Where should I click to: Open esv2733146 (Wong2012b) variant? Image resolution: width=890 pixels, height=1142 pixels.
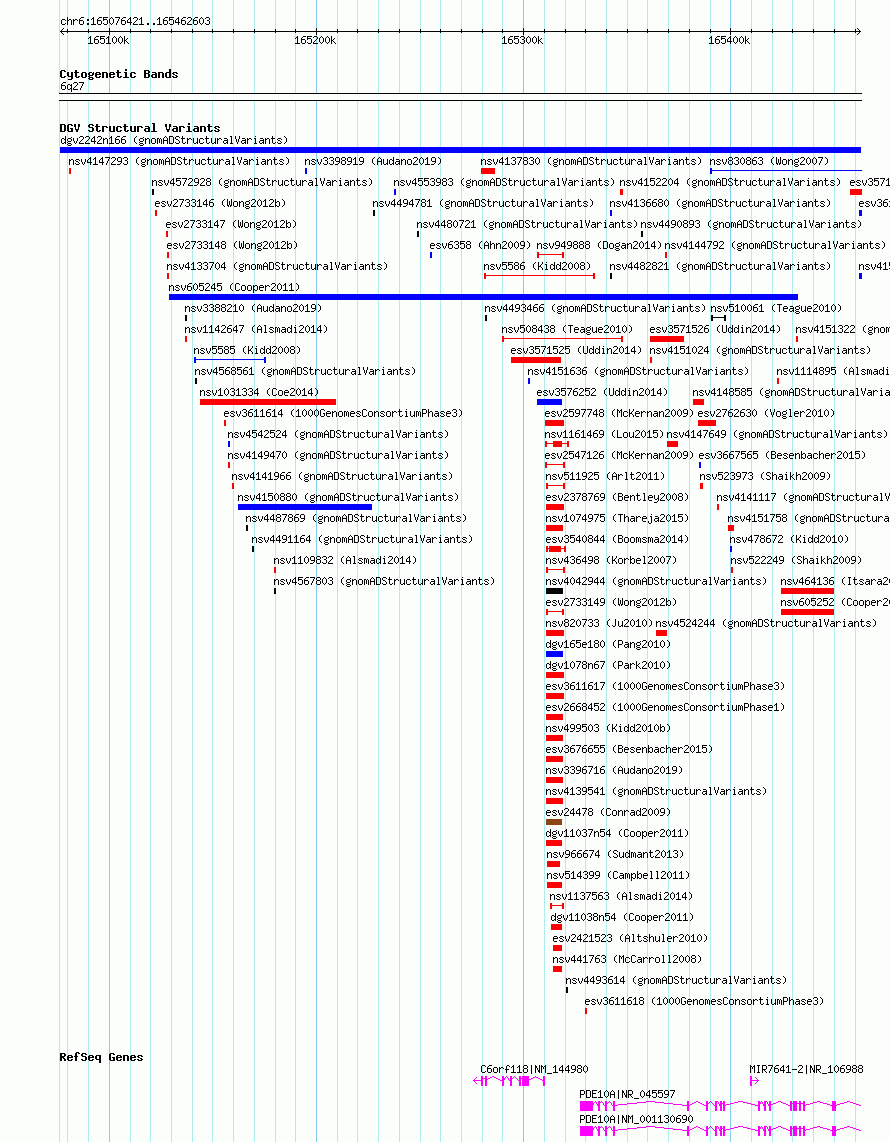(220, 203)
